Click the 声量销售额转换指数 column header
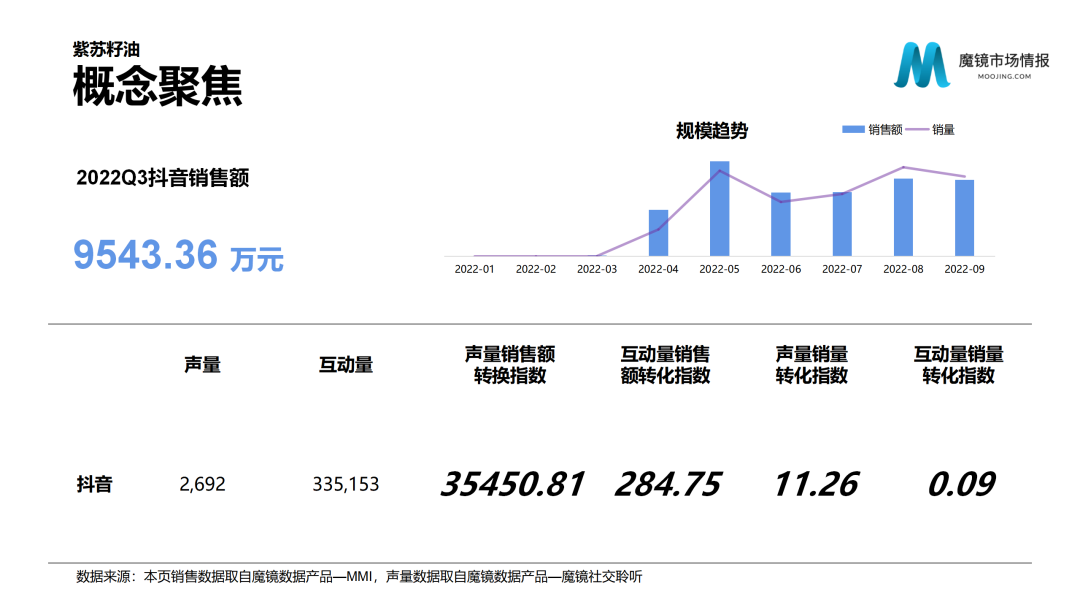This screenshot has width=1080, height=608. (x=510, y=365)
